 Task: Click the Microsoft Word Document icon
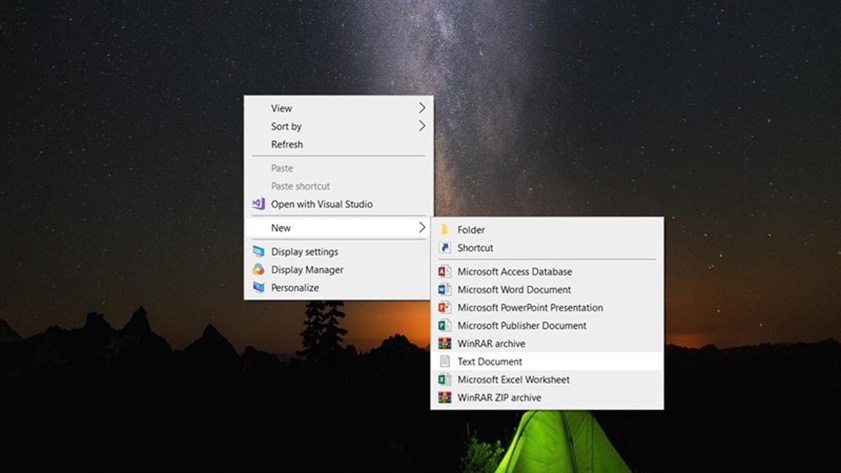click(445, 290)
